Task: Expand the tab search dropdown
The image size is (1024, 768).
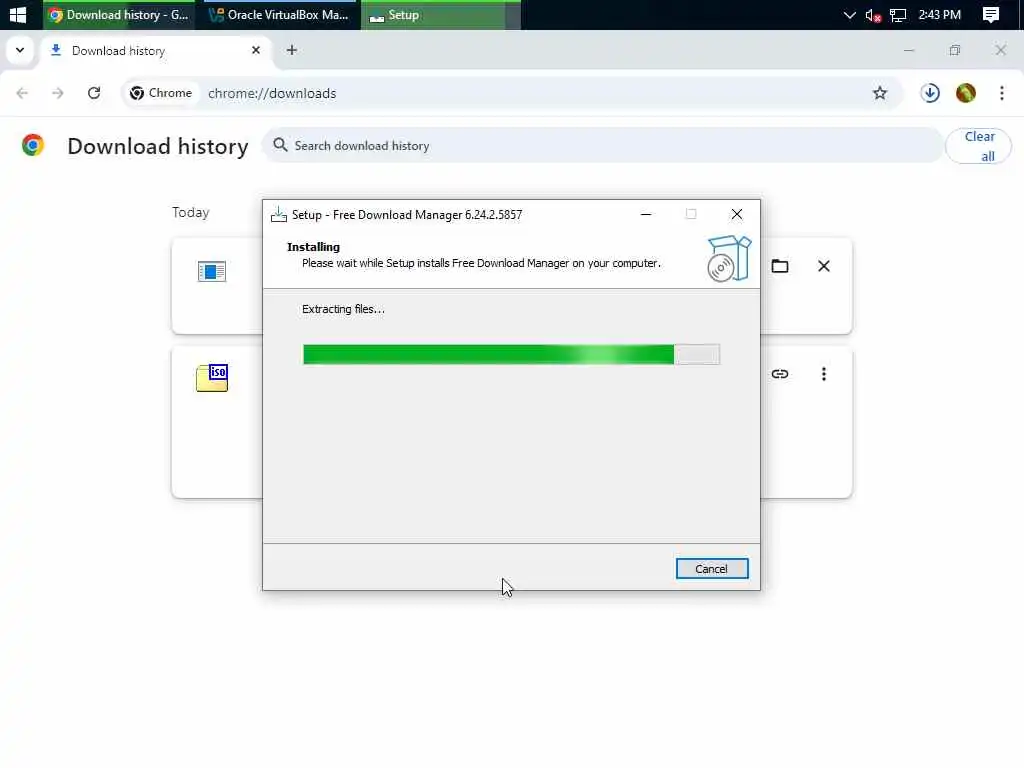Action: 20,50
